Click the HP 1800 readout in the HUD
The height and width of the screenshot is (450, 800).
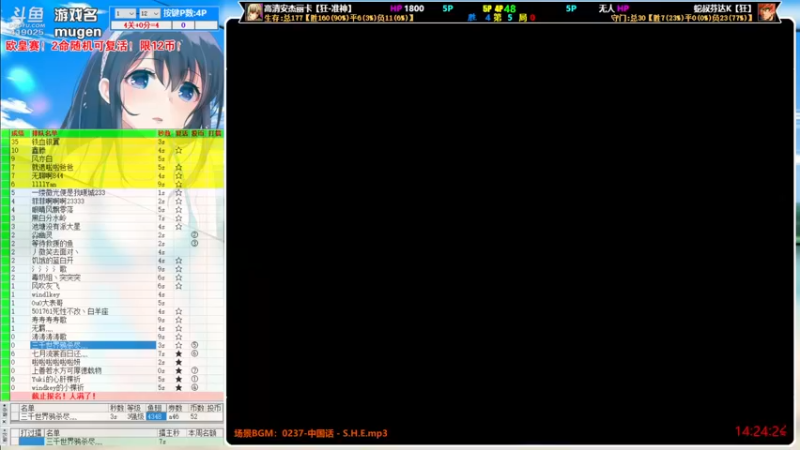click(x=407, y=8)
